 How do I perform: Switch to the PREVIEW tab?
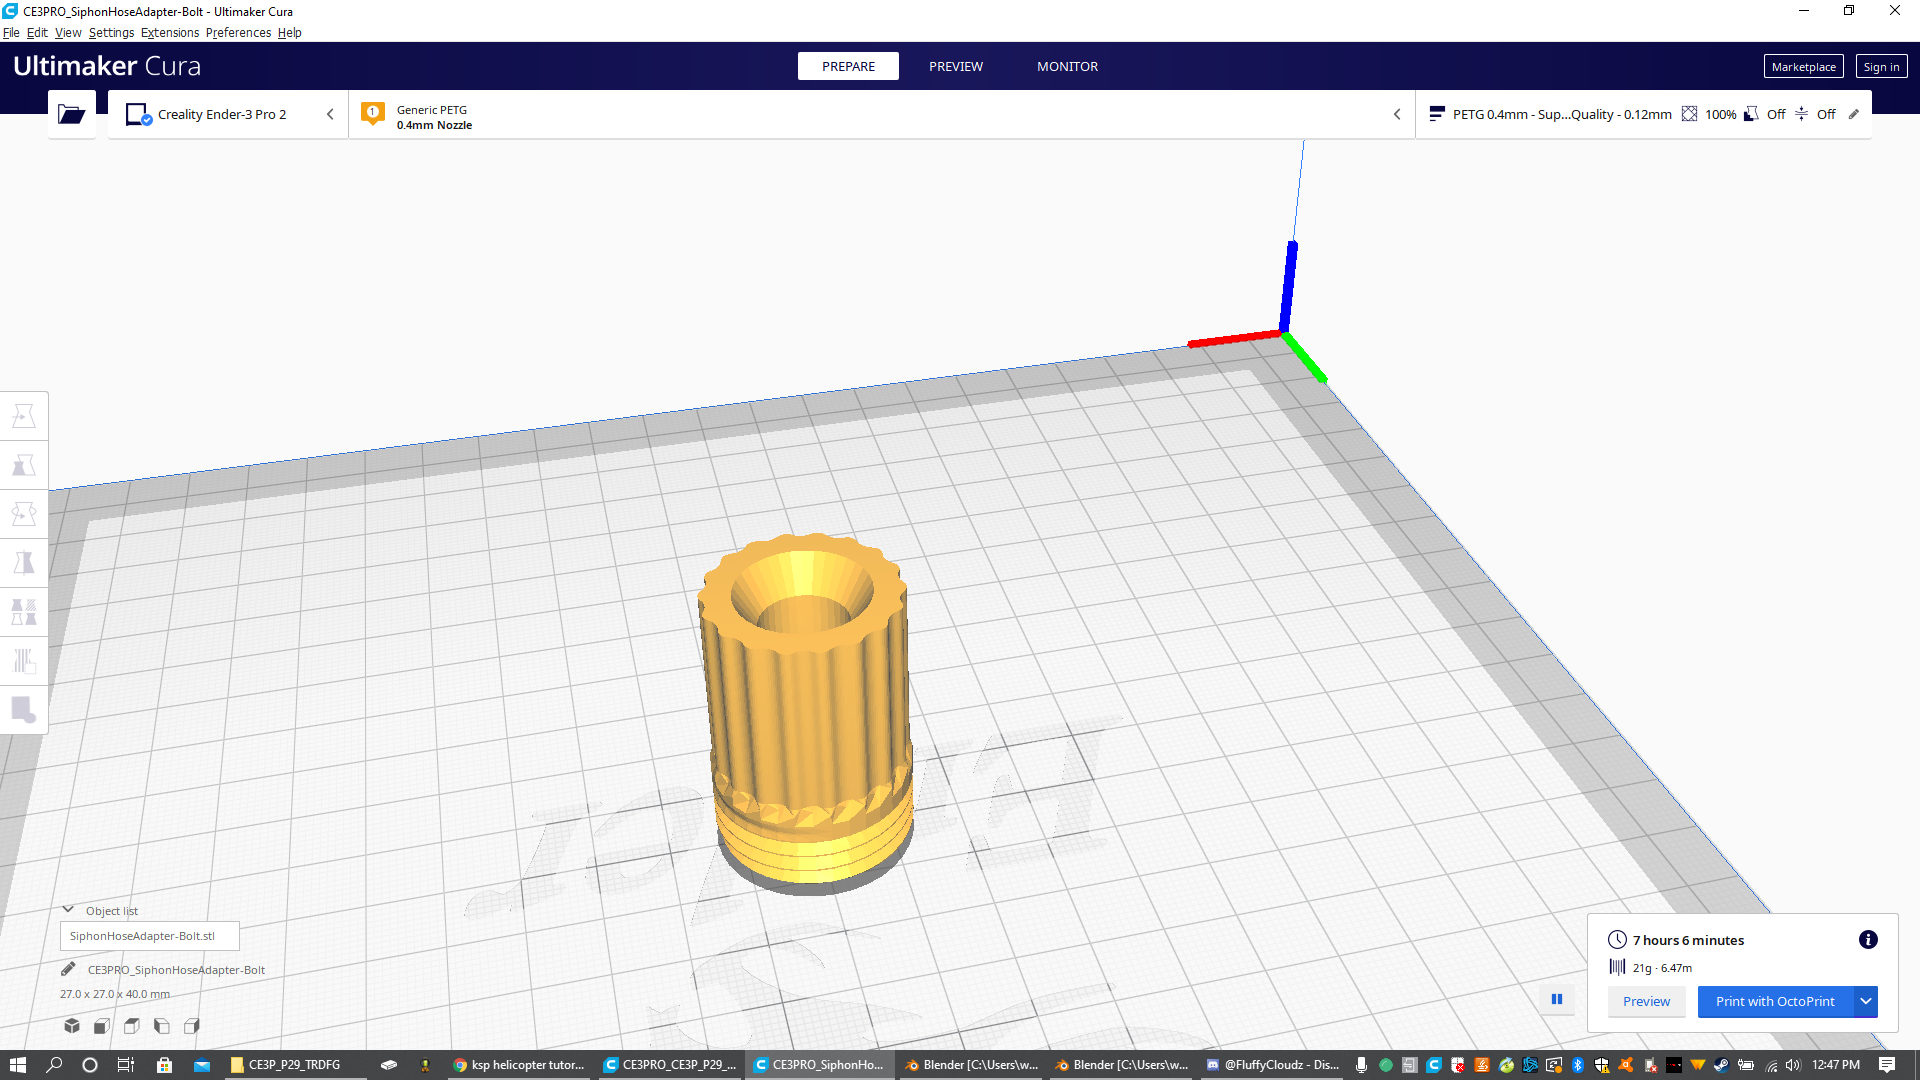tap(956, 66)
